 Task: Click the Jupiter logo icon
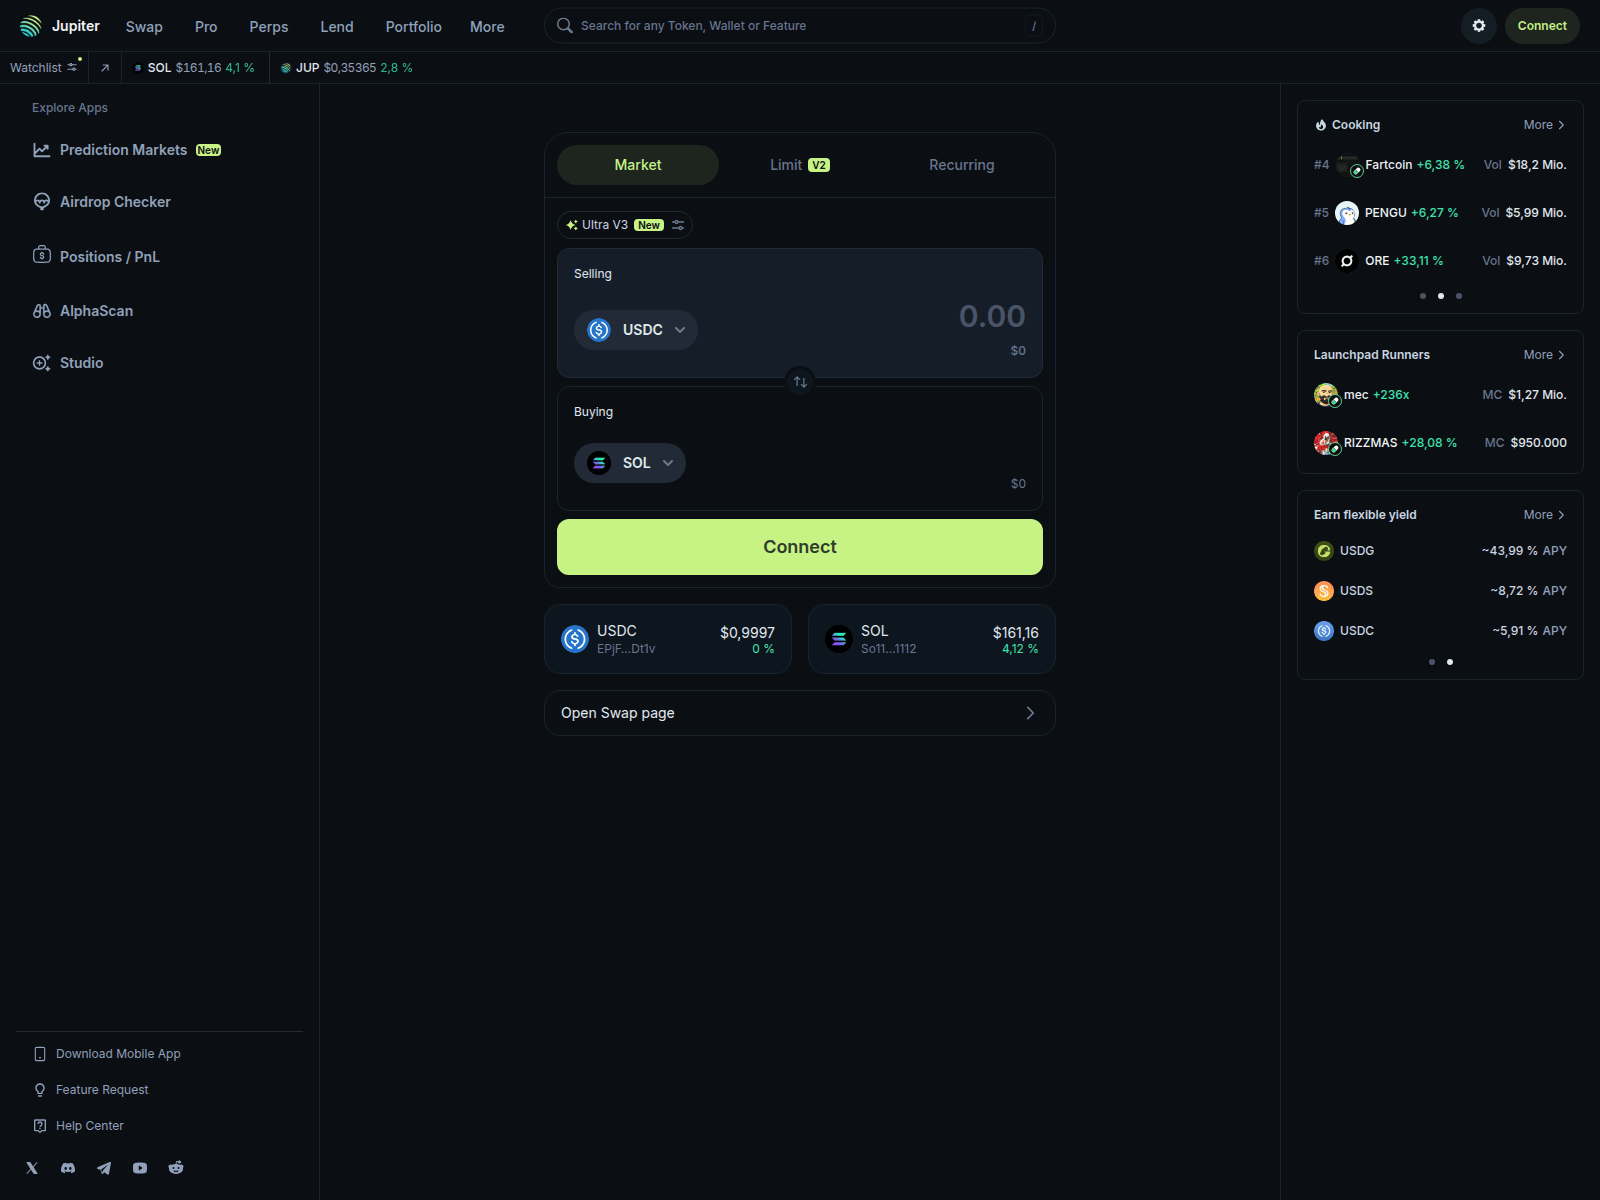coord(31,26)
